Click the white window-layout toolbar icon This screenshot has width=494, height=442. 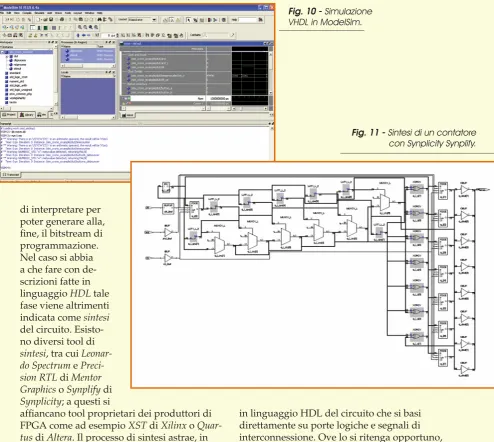point(33,28)
